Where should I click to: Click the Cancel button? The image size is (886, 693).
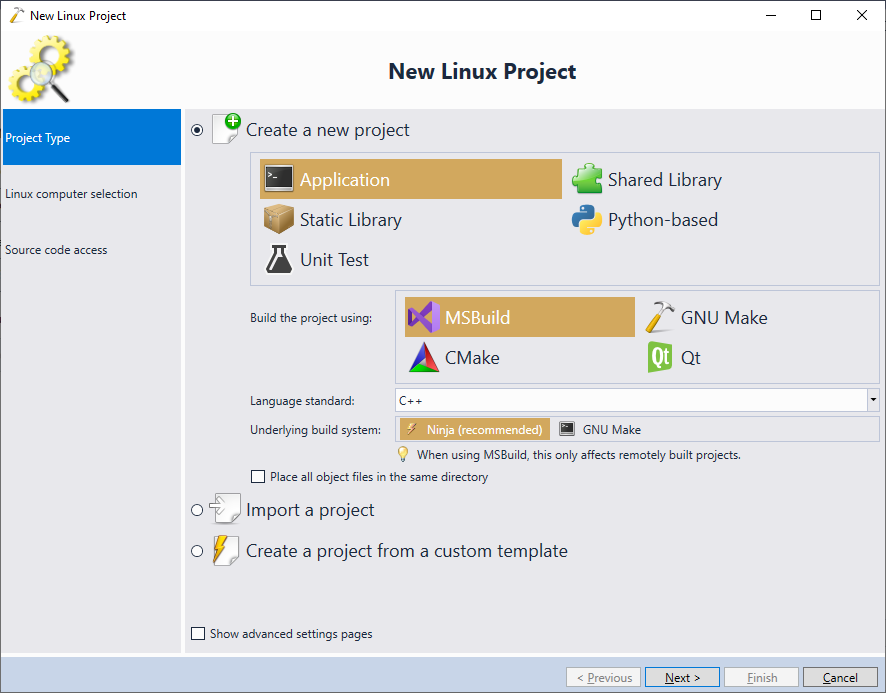click(840, 677)
